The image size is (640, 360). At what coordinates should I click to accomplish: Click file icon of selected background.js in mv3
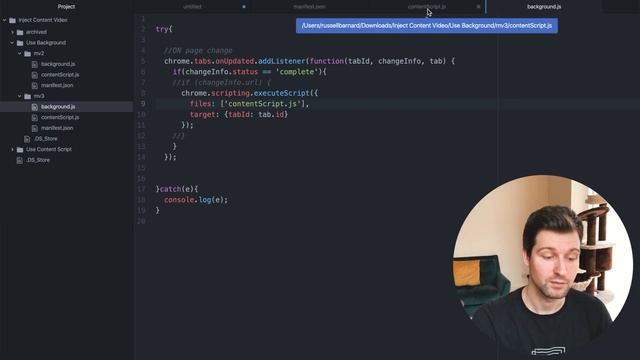35,107
